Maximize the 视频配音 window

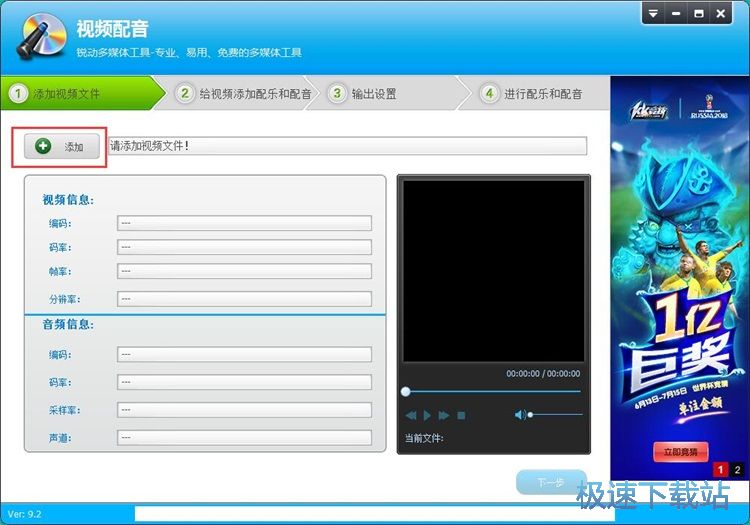698,14
